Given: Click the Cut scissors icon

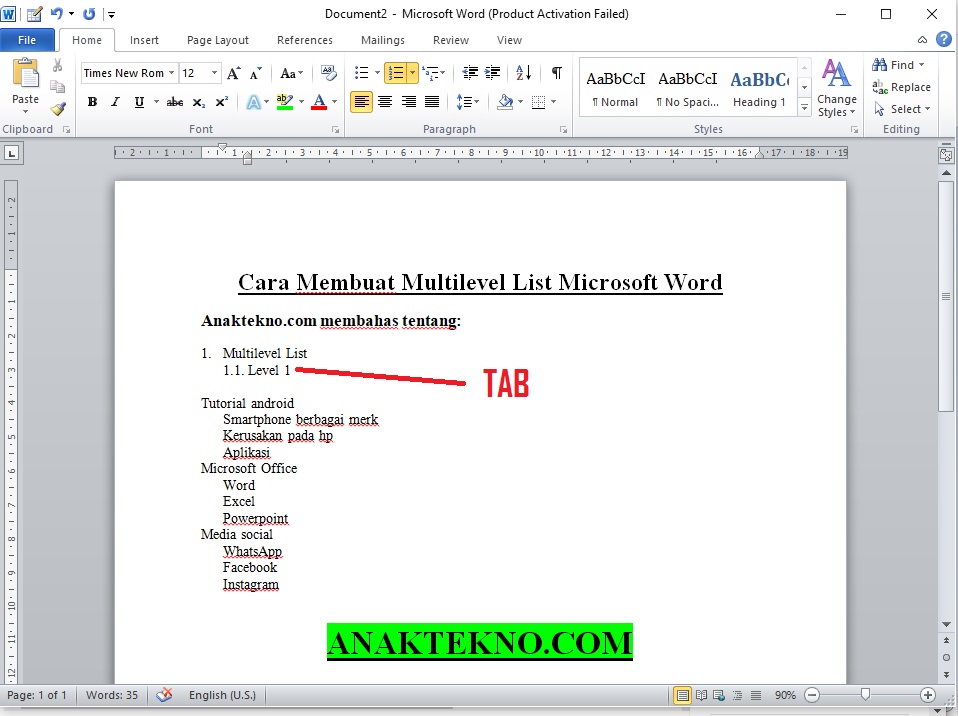Looking at the screenshot, I should tap(57, 65).
